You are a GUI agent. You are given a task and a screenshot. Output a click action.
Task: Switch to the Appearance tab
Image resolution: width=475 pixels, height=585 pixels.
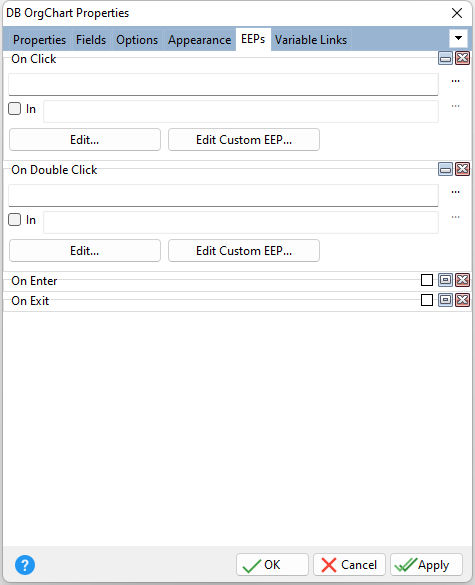tap(199, 40)
